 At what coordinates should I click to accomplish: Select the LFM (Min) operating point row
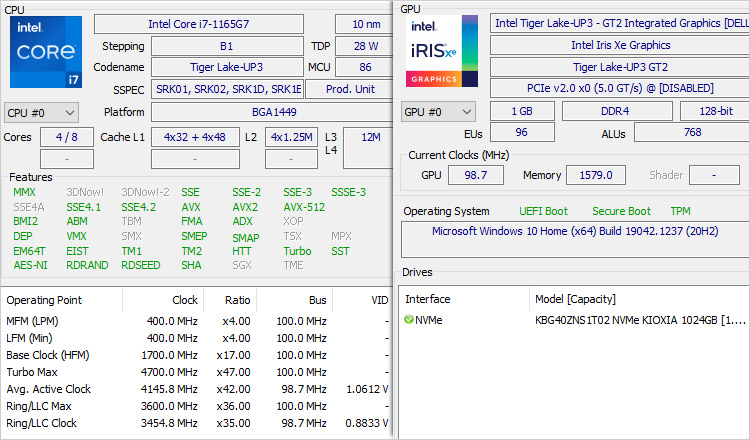click(x=197, y=338)
